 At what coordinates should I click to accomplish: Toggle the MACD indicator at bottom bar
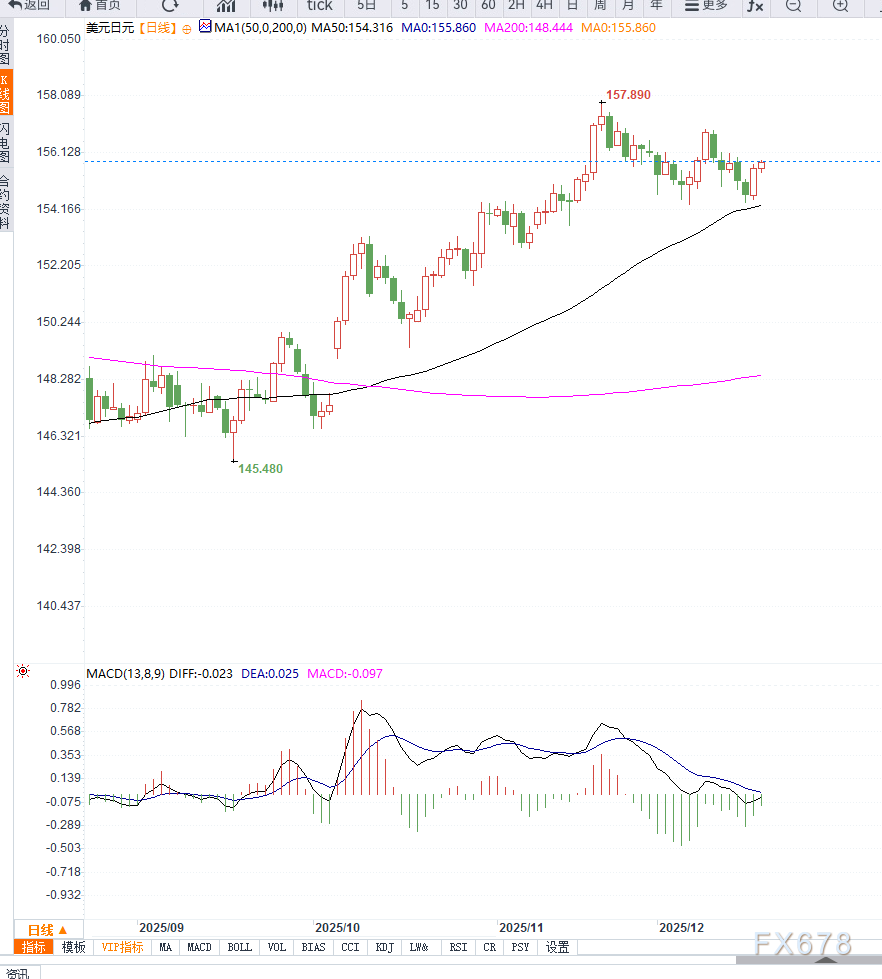tap(199, 947)
